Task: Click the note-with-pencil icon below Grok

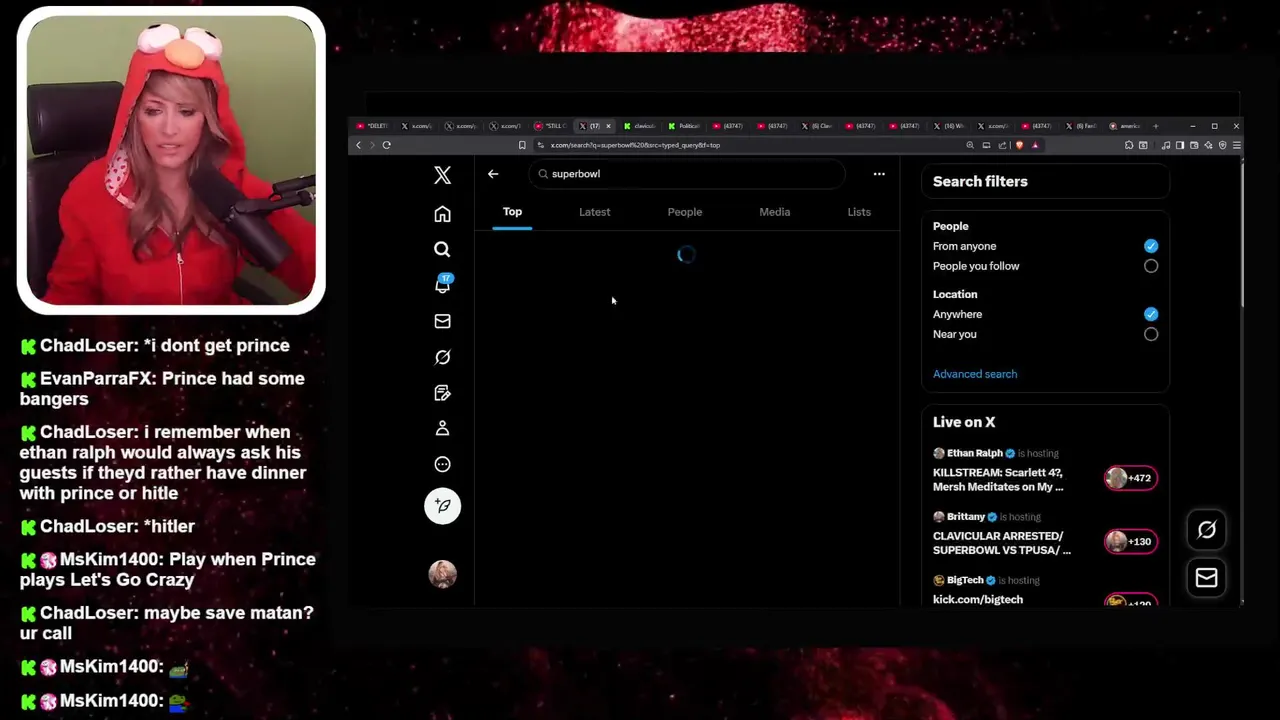Action: [x=442, y=393]
